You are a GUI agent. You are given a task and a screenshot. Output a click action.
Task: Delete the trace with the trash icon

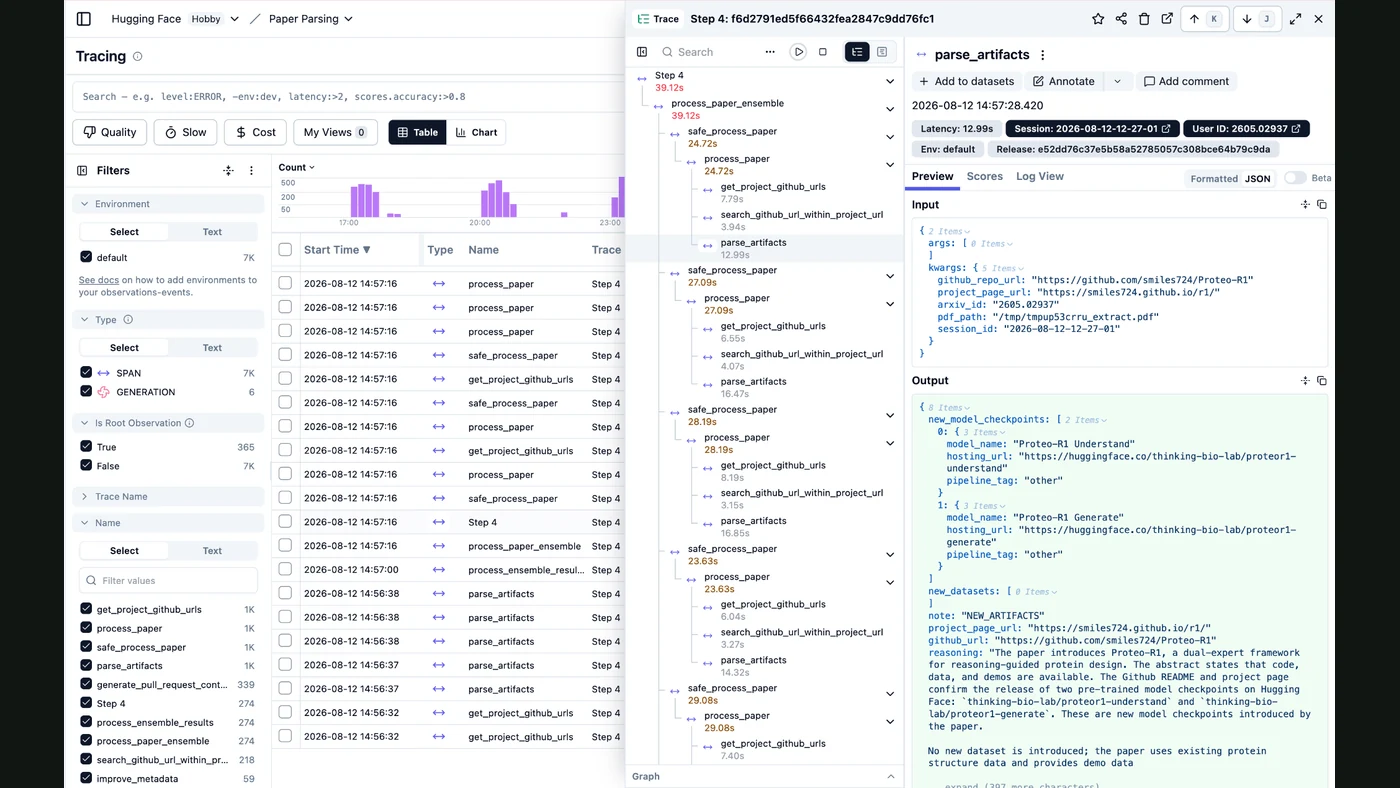coord(1144,19)
